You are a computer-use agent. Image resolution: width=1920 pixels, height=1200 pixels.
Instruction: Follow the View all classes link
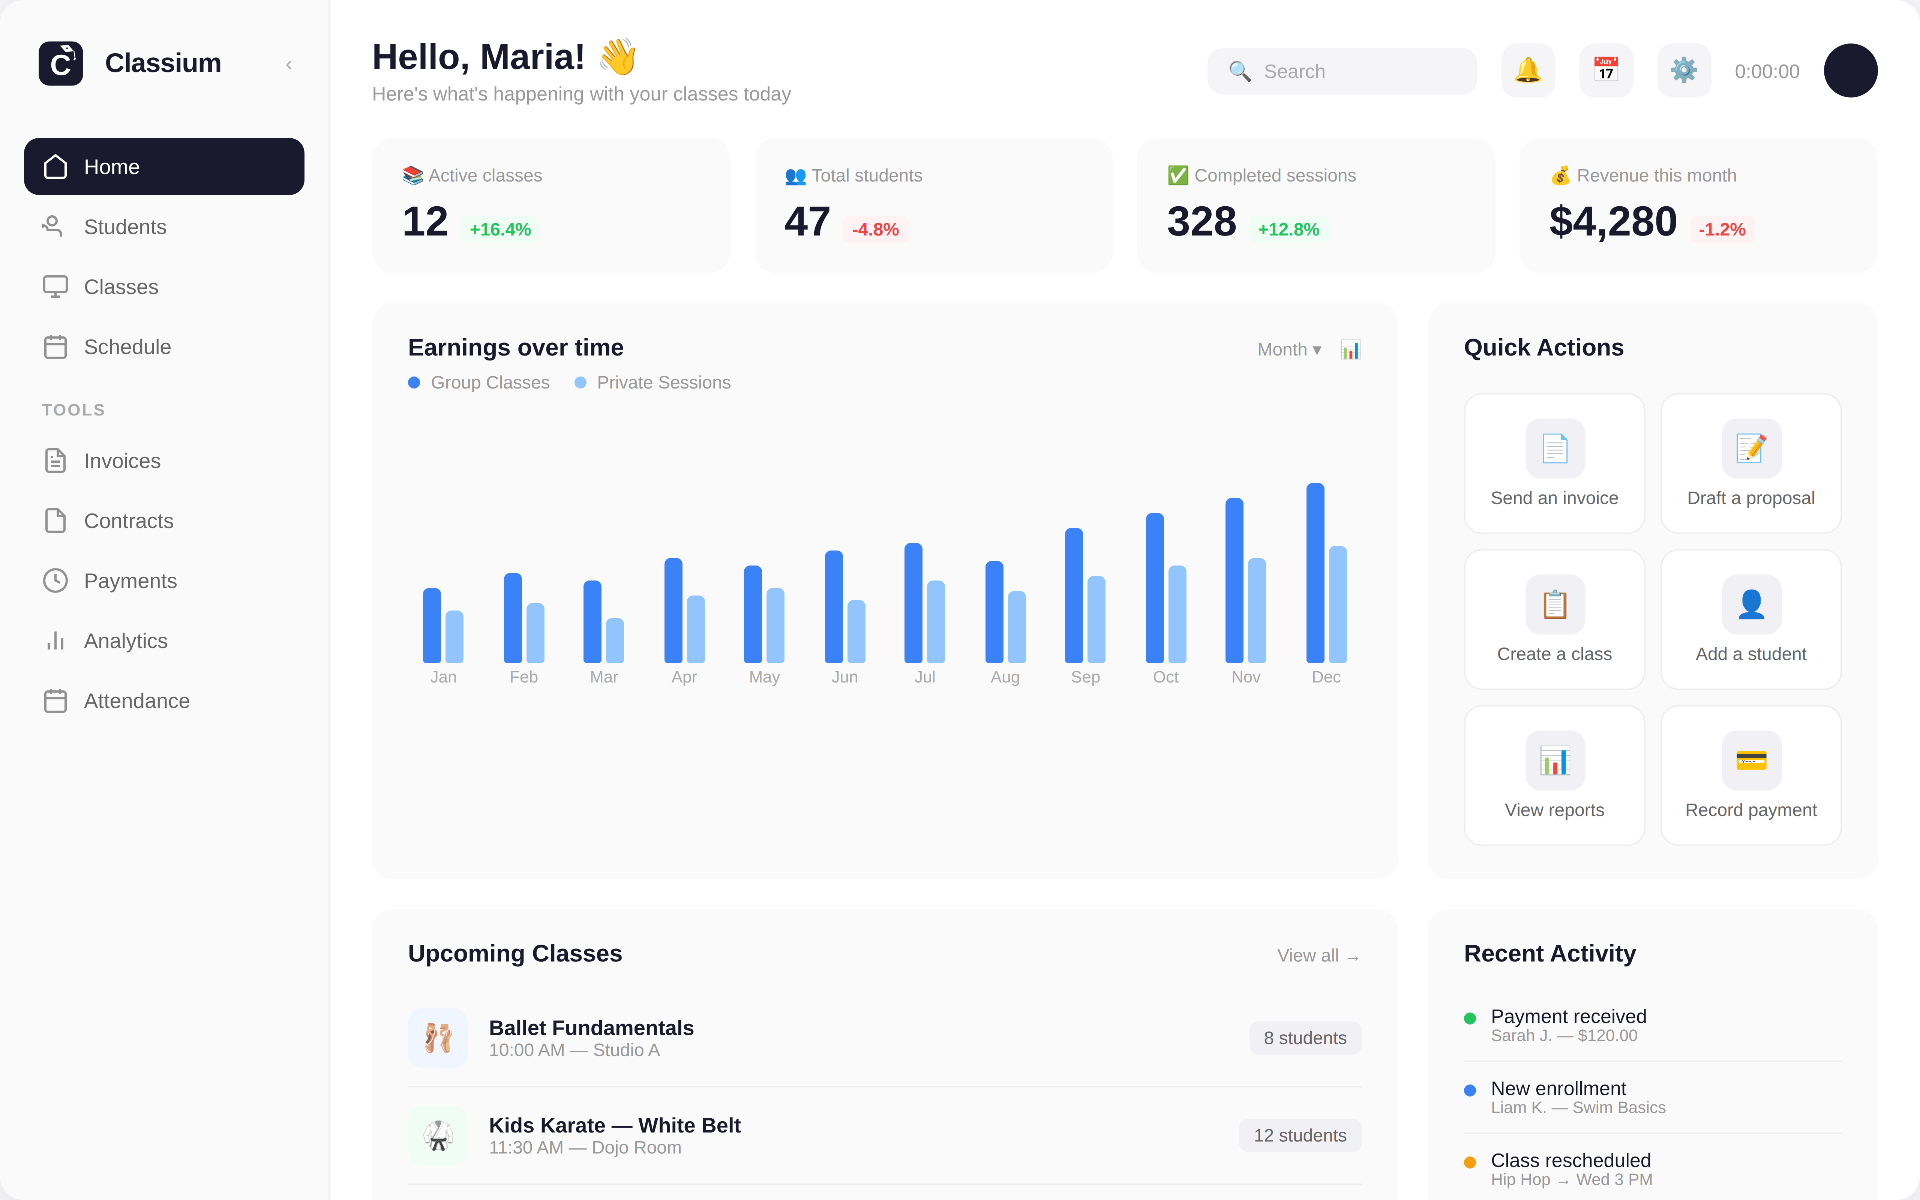coord(1318,956)
